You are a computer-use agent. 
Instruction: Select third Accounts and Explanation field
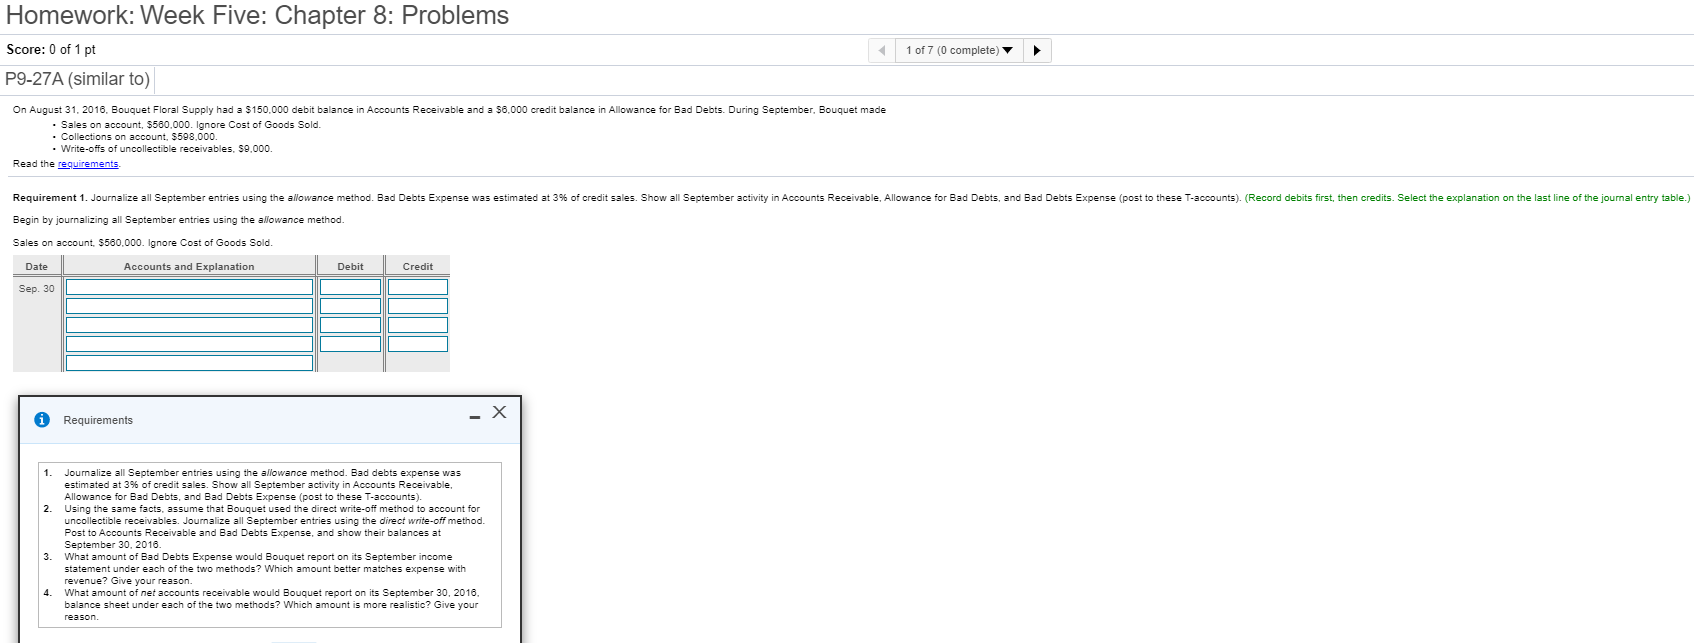(x=189, y=325)
